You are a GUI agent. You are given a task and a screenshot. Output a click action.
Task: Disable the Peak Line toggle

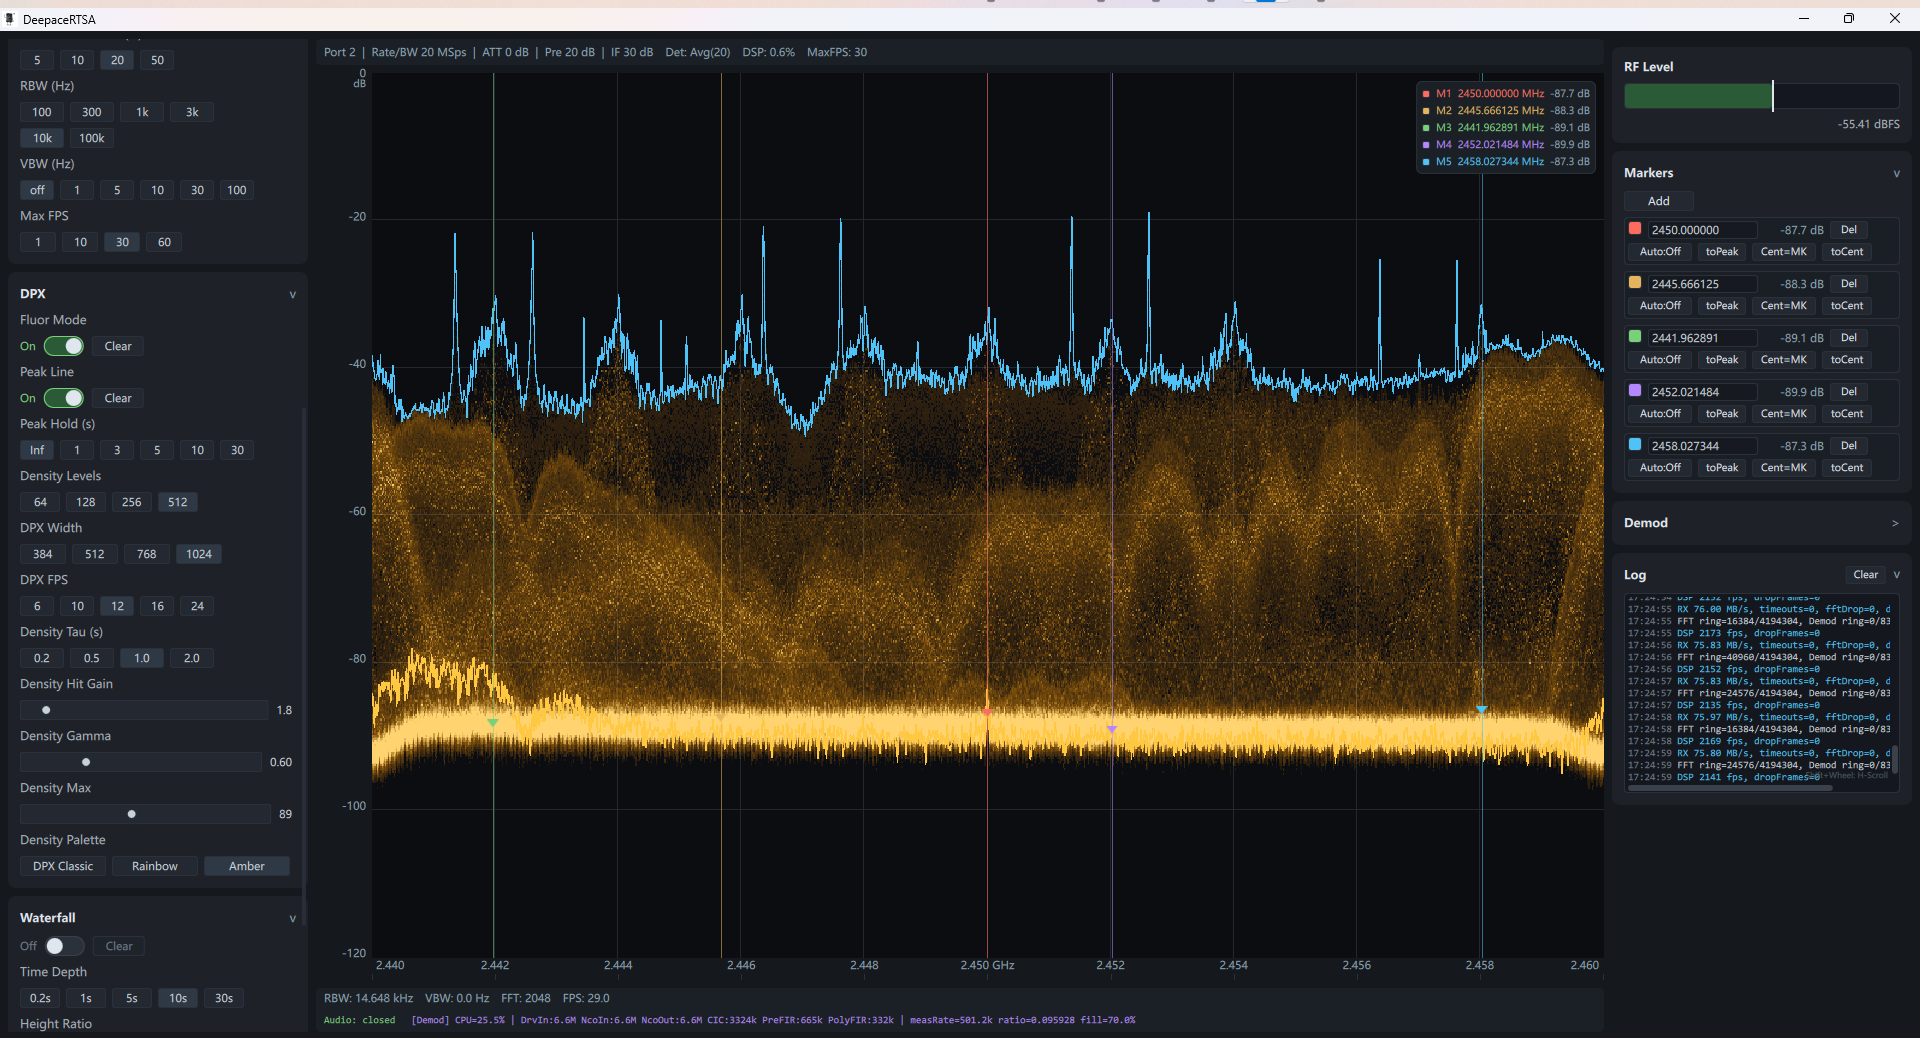click(64, 398)
